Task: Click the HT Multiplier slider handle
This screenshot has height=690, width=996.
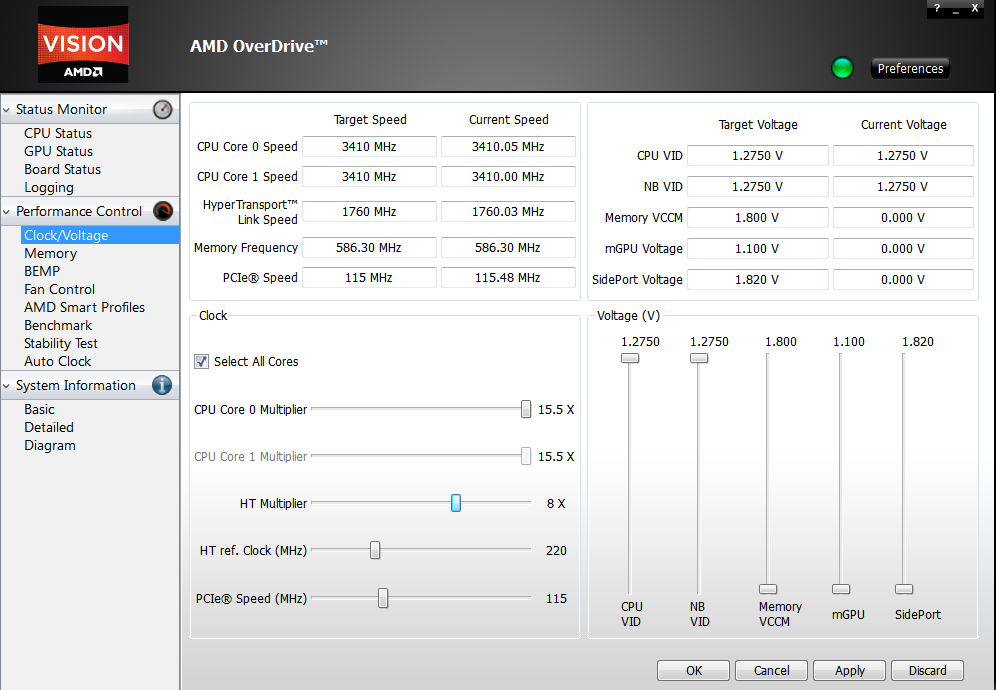Action: tap(455, 503)
